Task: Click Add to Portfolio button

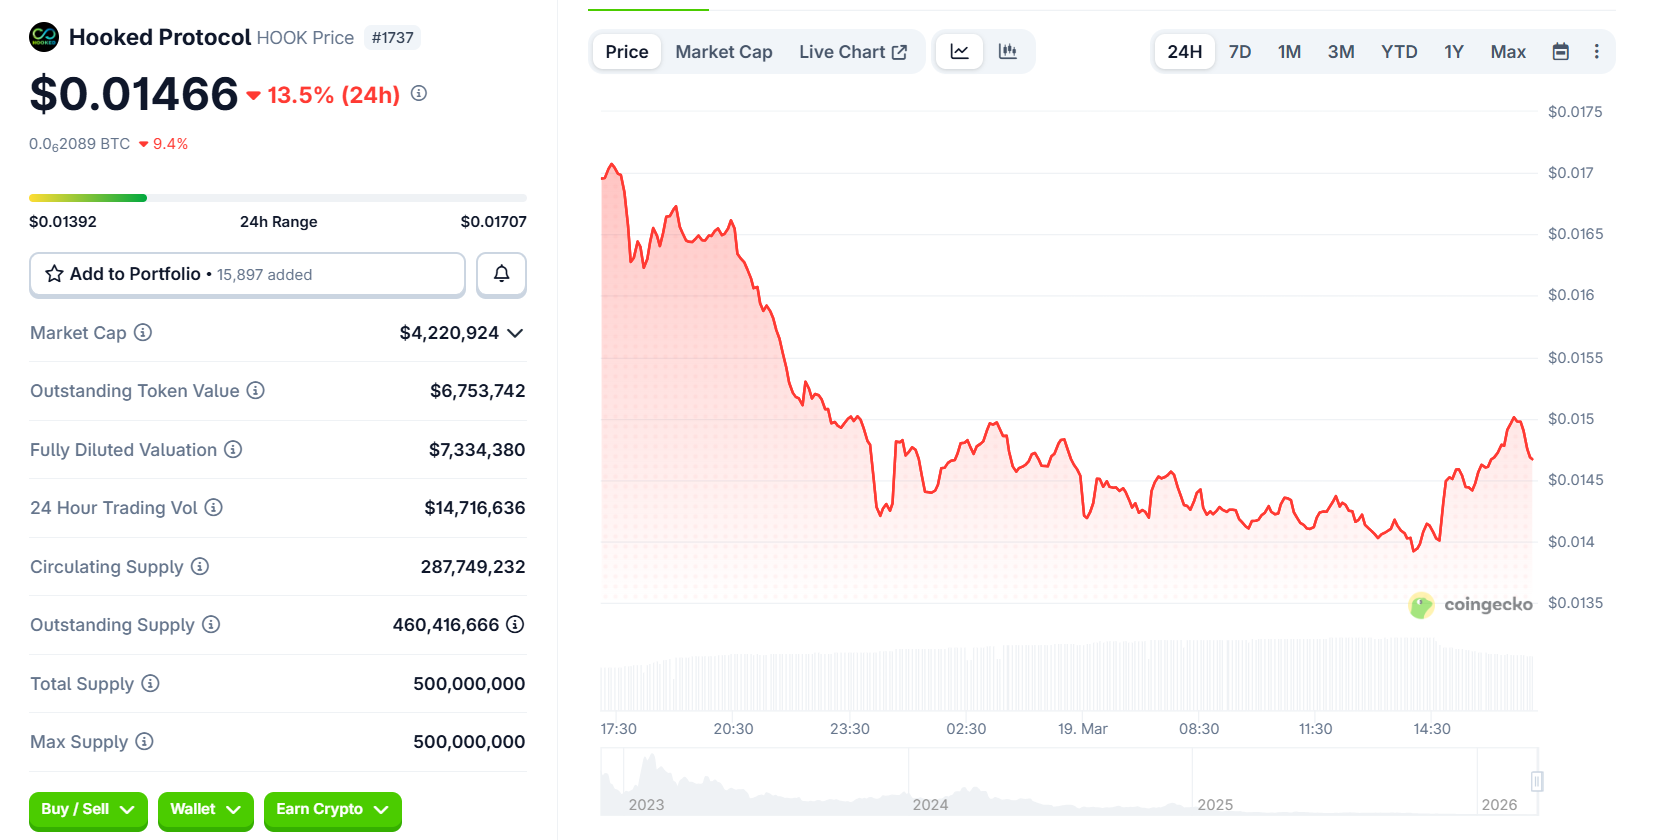Action: pos(247,274)
